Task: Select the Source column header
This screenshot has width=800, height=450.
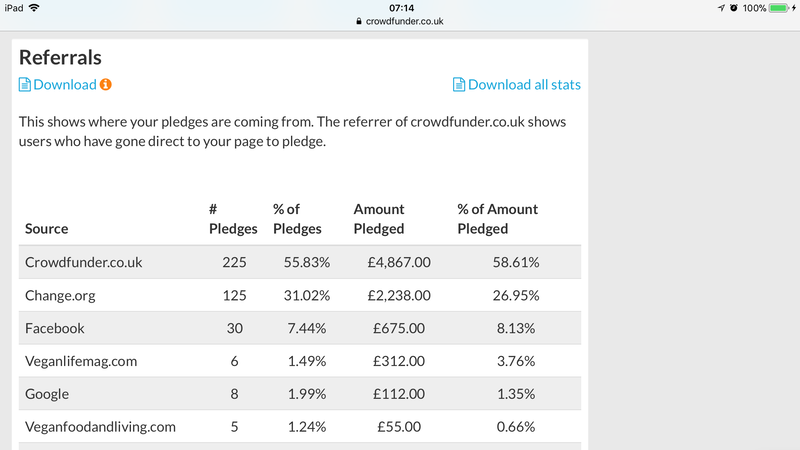Action: 47,229
